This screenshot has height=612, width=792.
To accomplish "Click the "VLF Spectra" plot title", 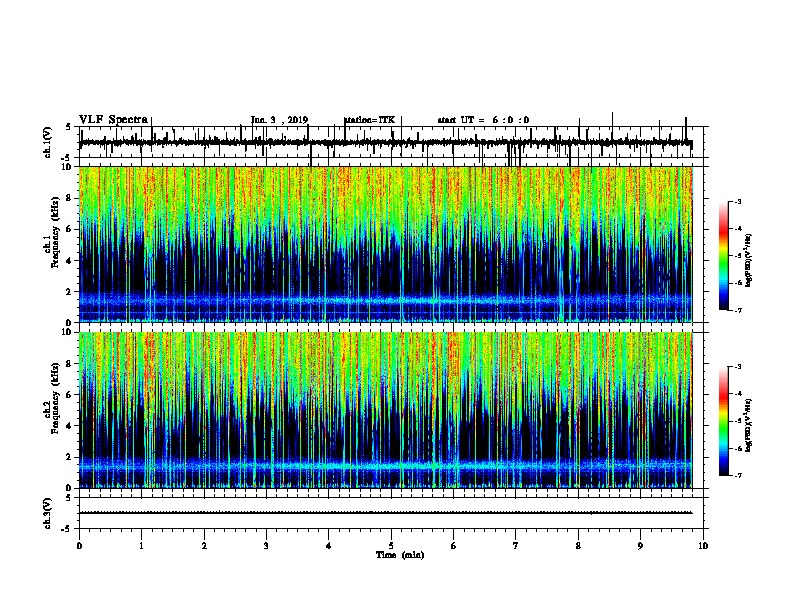I will point(114,120).
